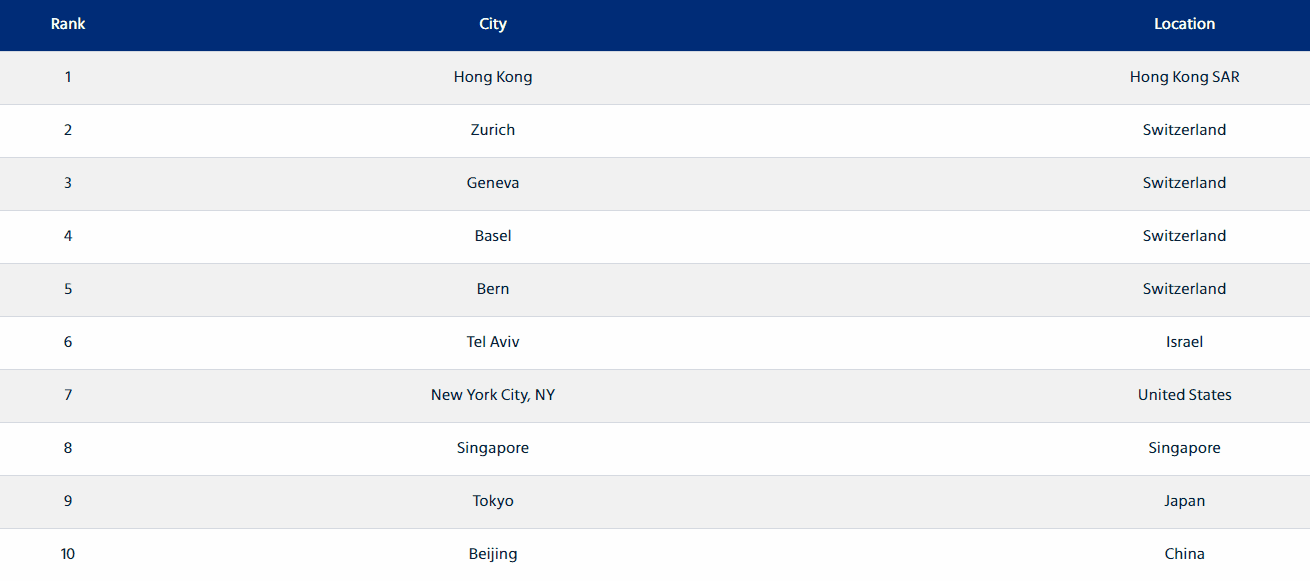Select rank number 10 cell
This screenshot has width=1310, height=581.
click(x=68, y=554)
